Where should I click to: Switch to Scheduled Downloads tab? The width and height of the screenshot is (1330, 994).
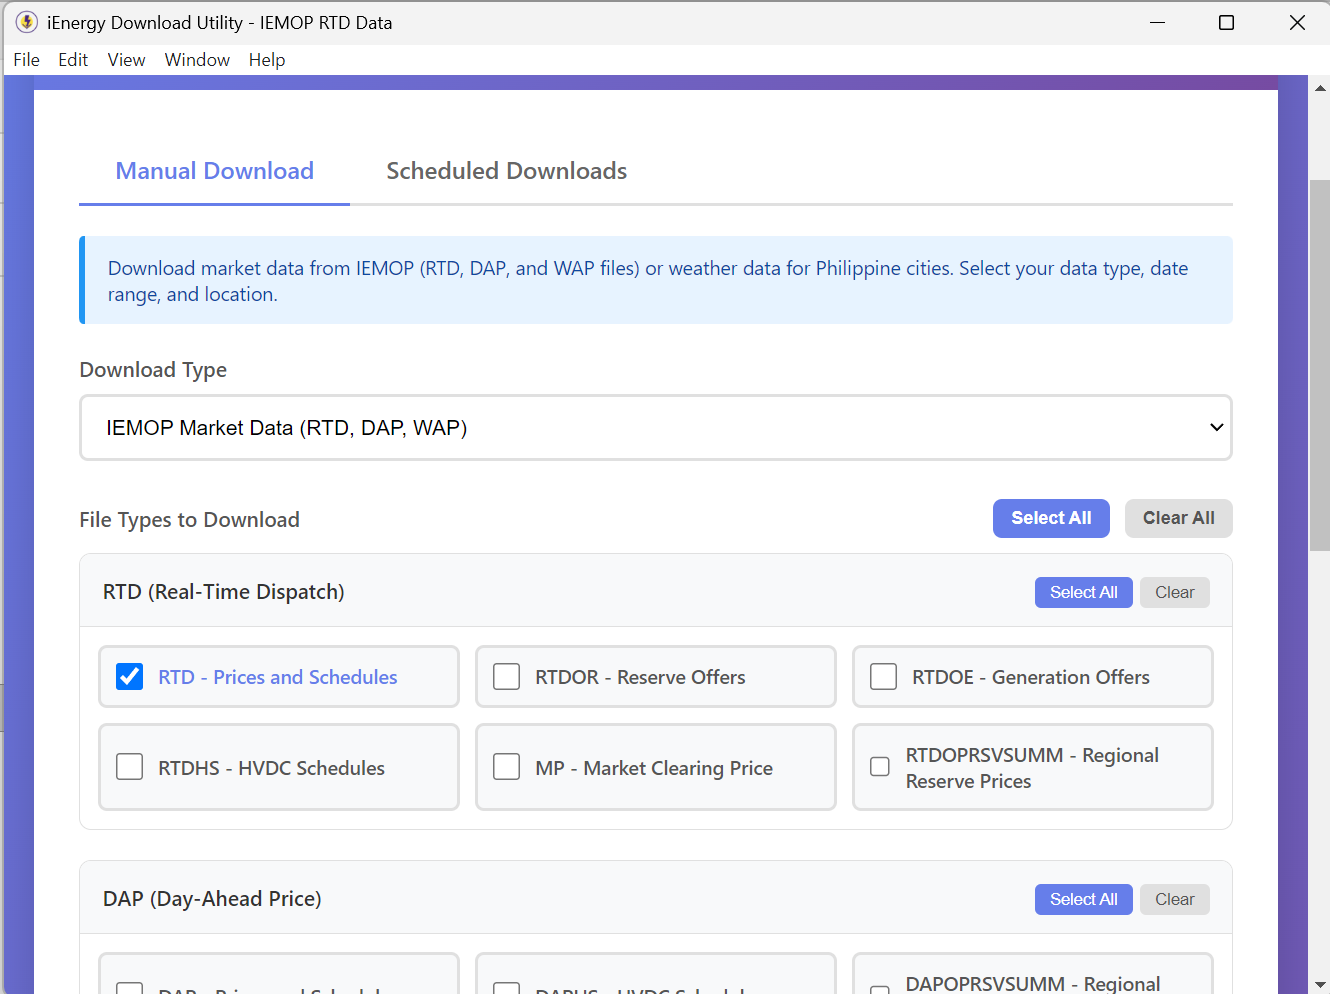point(506,171)
